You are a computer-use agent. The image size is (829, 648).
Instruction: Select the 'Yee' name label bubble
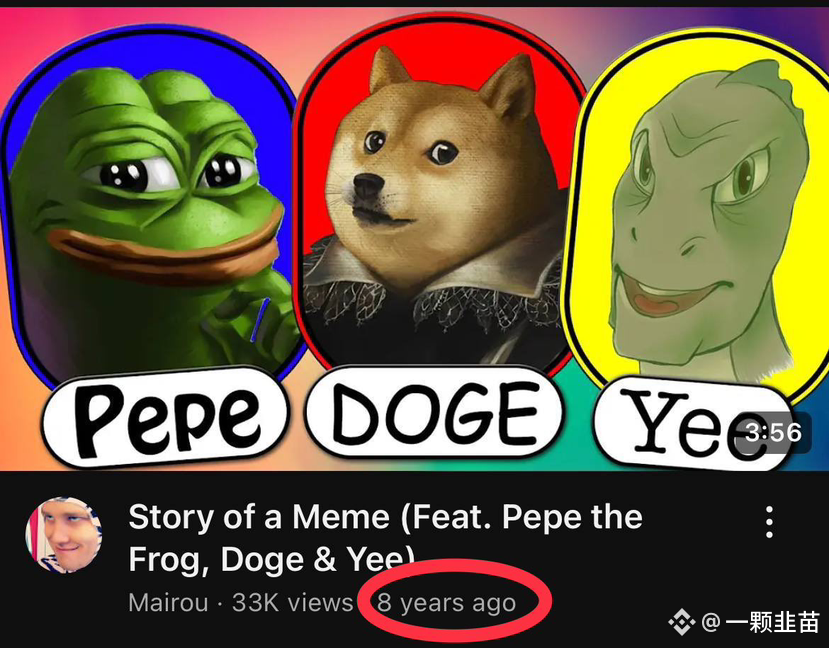pos(693,423)
